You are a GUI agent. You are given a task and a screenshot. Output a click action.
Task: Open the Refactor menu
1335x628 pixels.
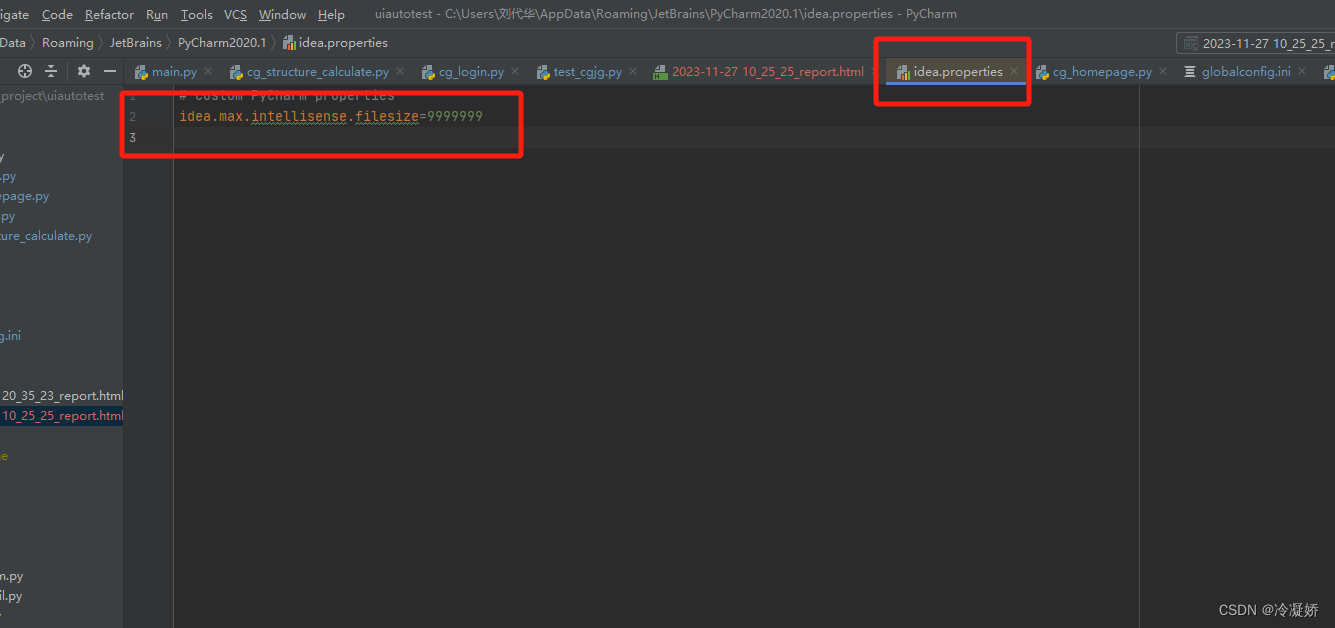109,14
